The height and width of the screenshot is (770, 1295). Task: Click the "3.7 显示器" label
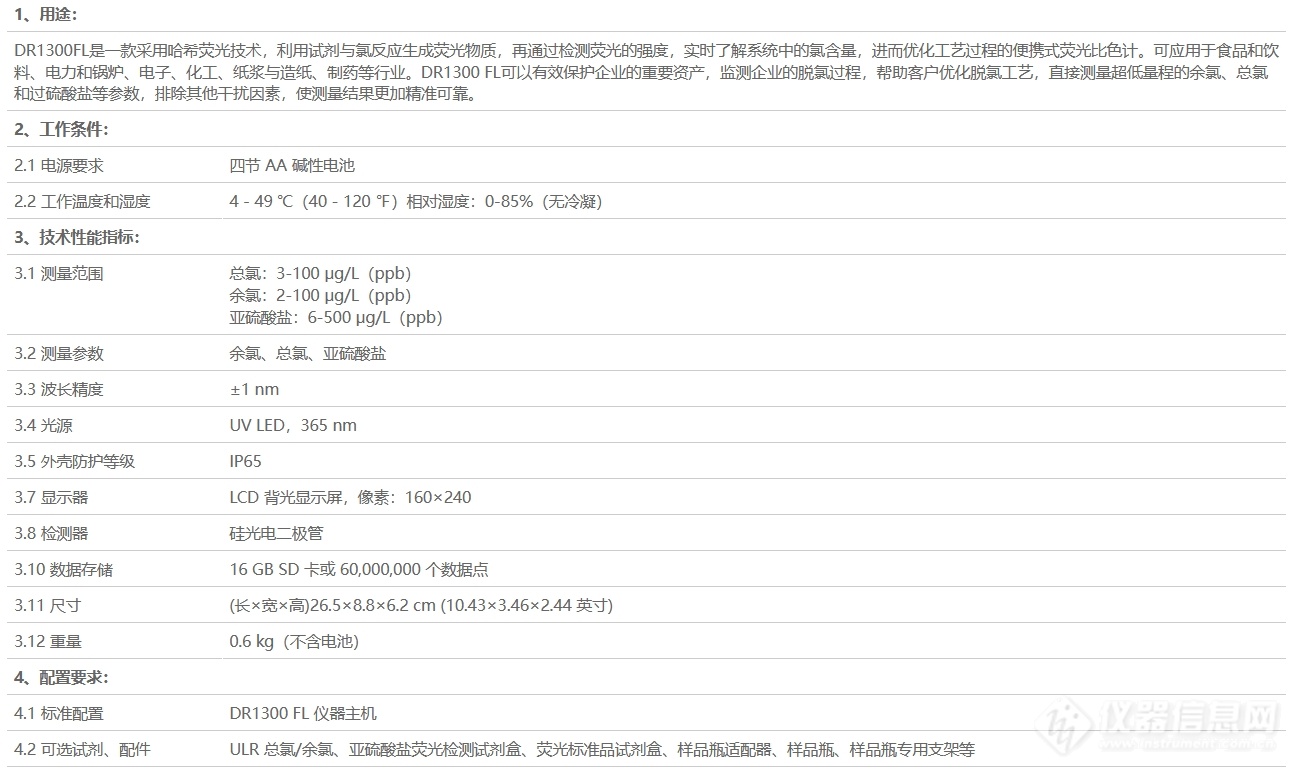tap(51, 497)
